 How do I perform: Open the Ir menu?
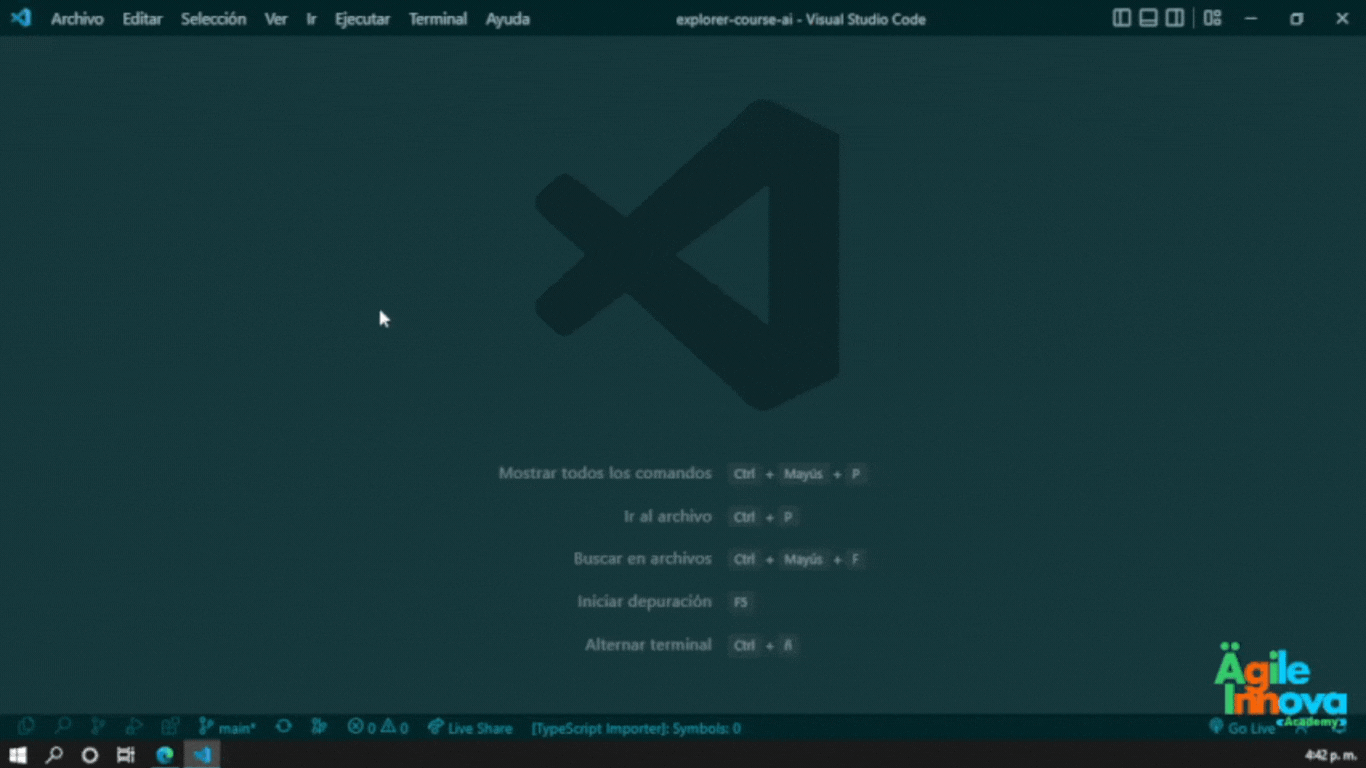click(311, 19)
